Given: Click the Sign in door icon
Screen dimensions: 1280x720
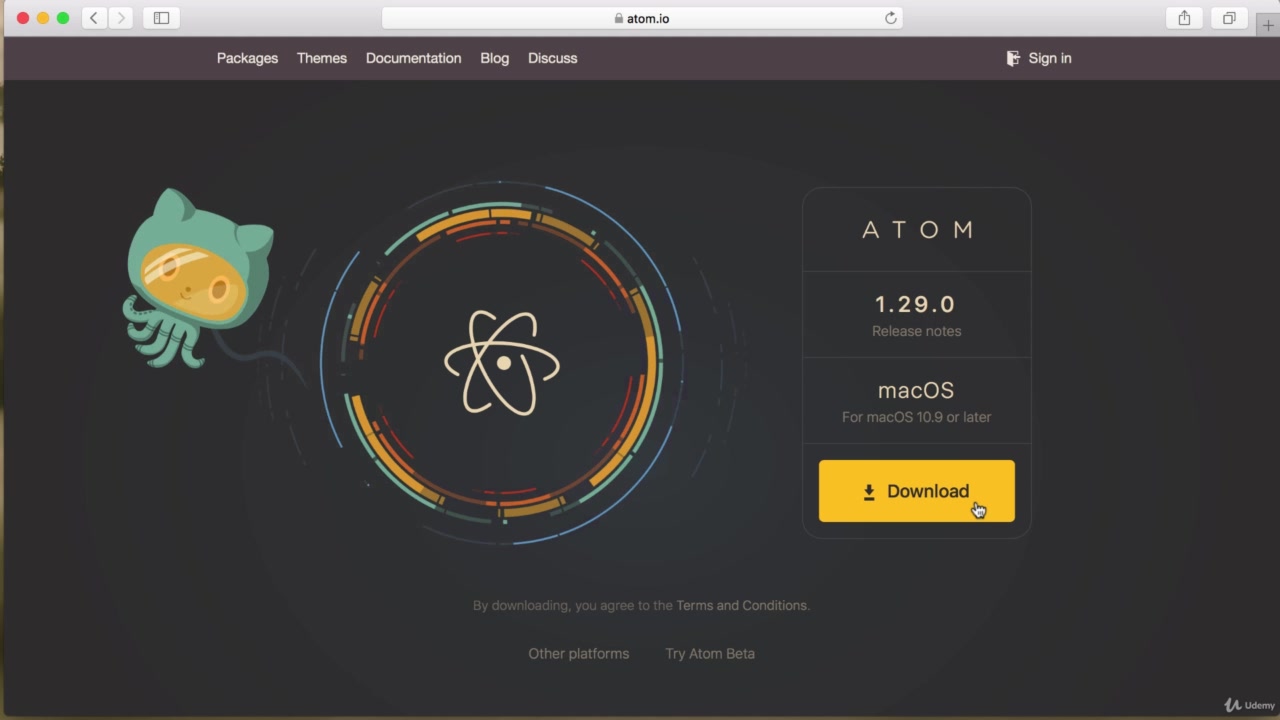Looking at the screenshot, I should click(1013, 58).
